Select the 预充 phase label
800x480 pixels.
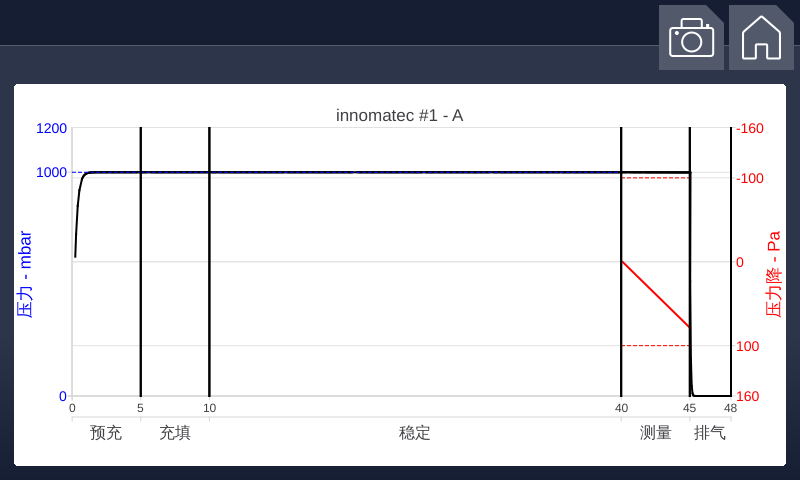106,433
